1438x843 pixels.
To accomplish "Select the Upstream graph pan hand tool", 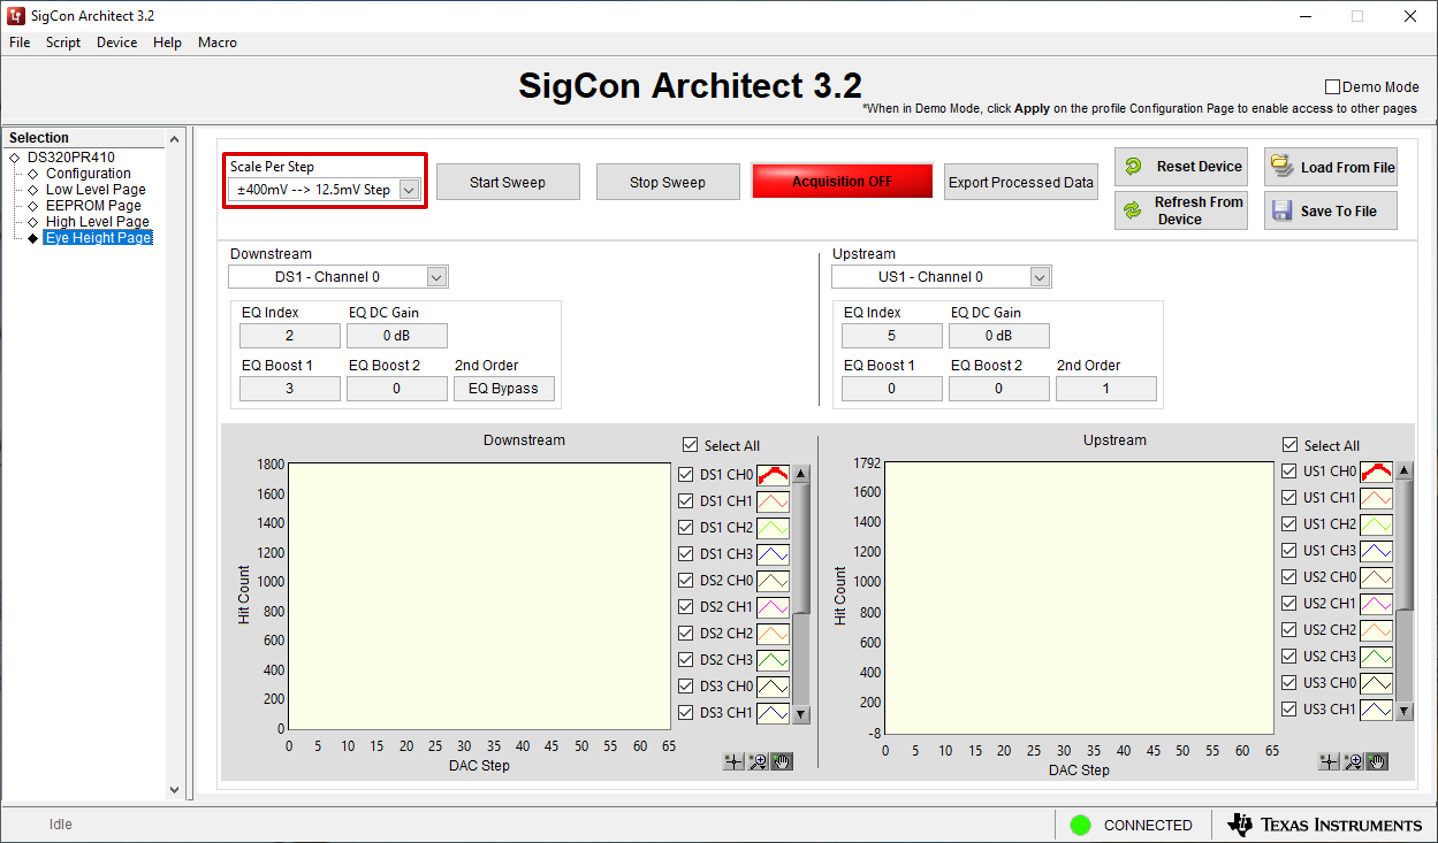I will click(x=1377, y=762).
